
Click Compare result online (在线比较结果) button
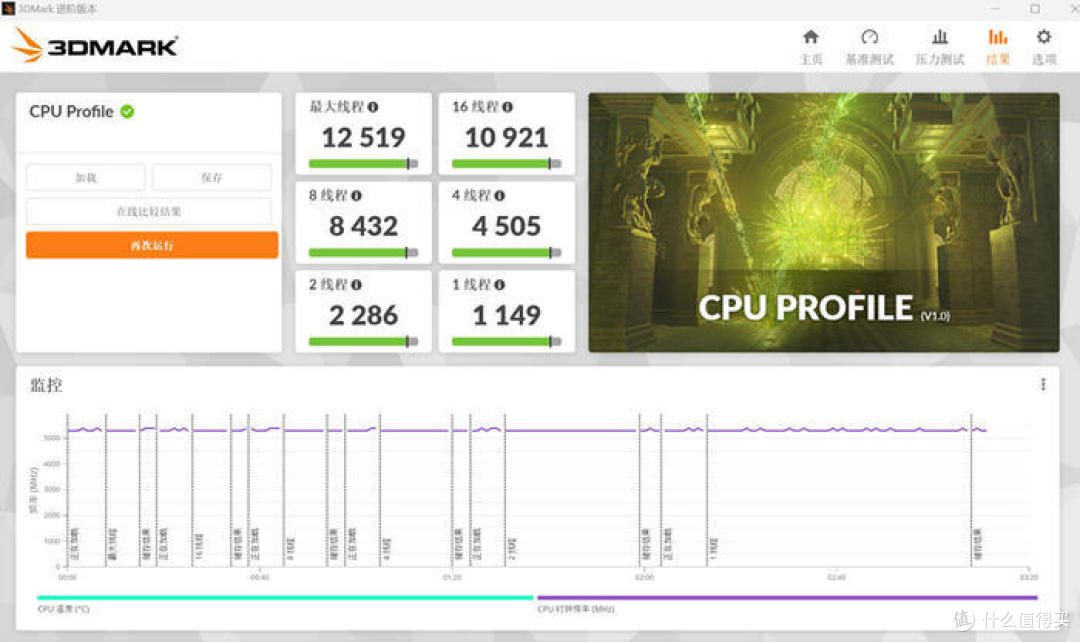point(149,211)
